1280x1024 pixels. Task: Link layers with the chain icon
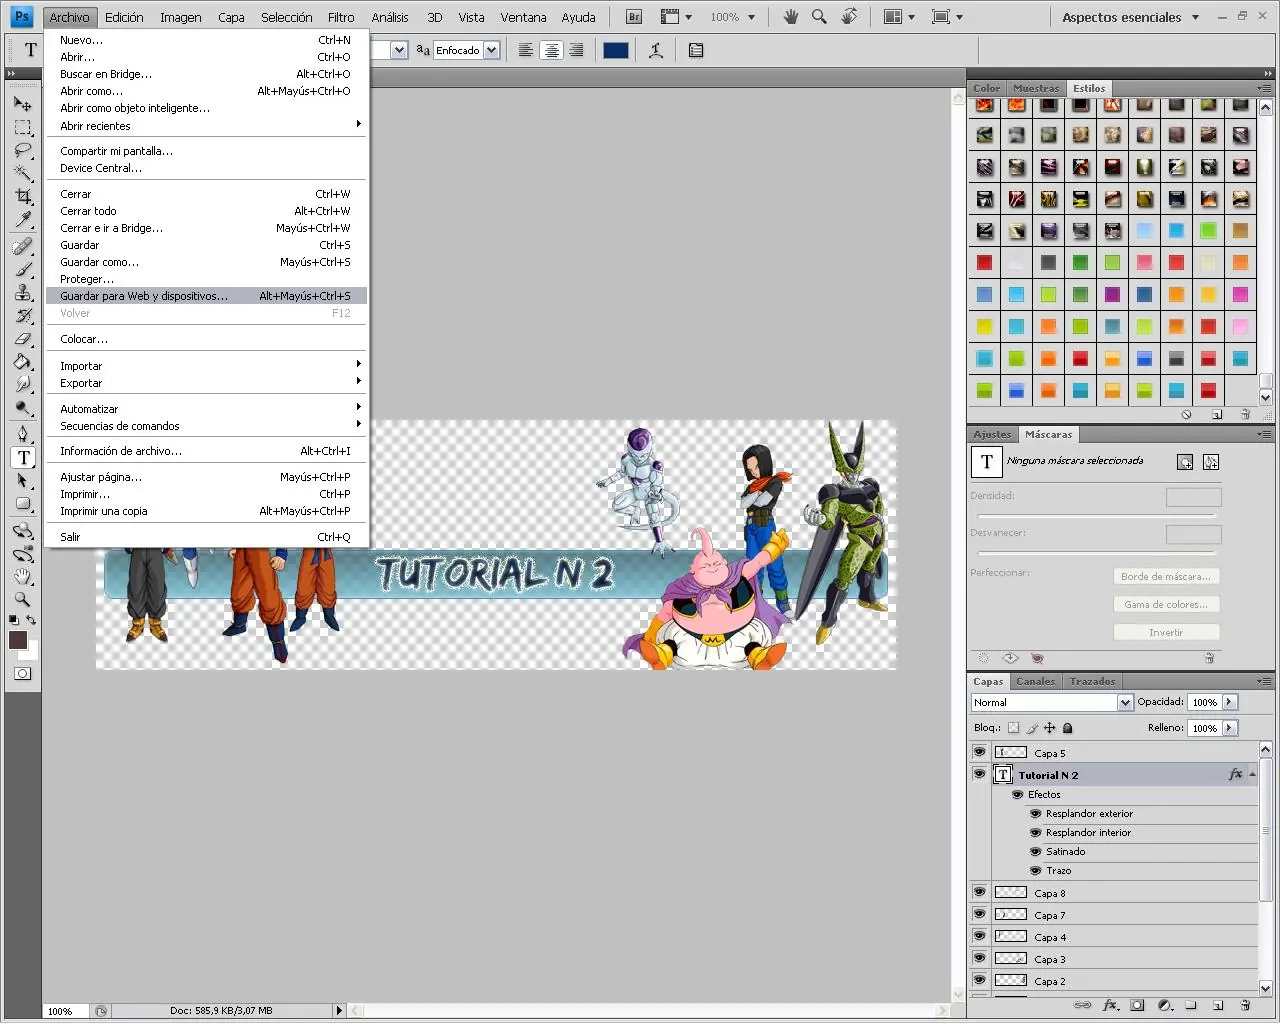click(1082, 1005)
